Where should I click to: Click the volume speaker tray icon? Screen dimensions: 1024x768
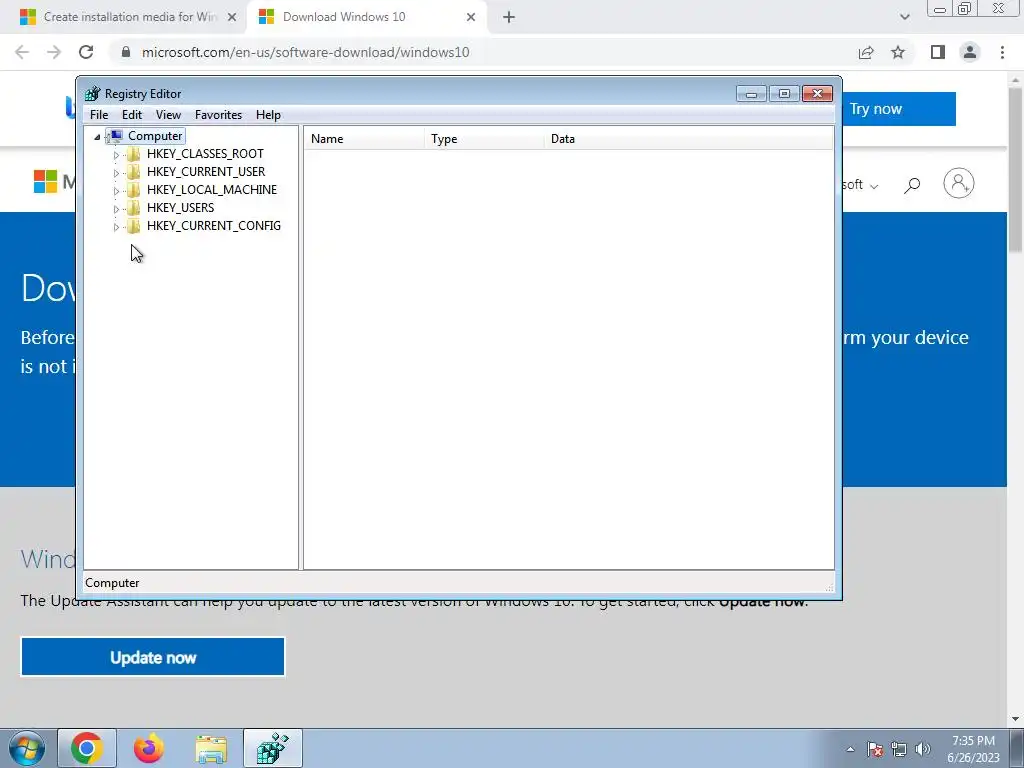click(x=923, y=749)
